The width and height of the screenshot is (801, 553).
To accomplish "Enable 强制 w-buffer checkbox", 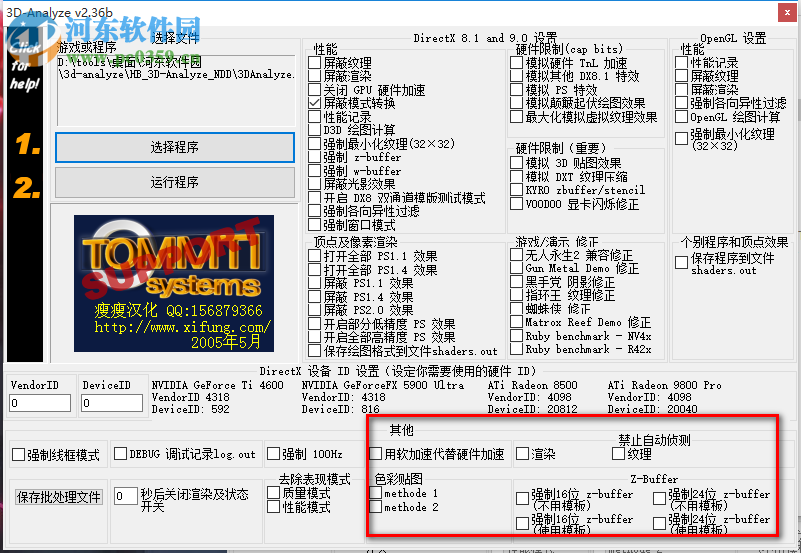I will [315, 171].
